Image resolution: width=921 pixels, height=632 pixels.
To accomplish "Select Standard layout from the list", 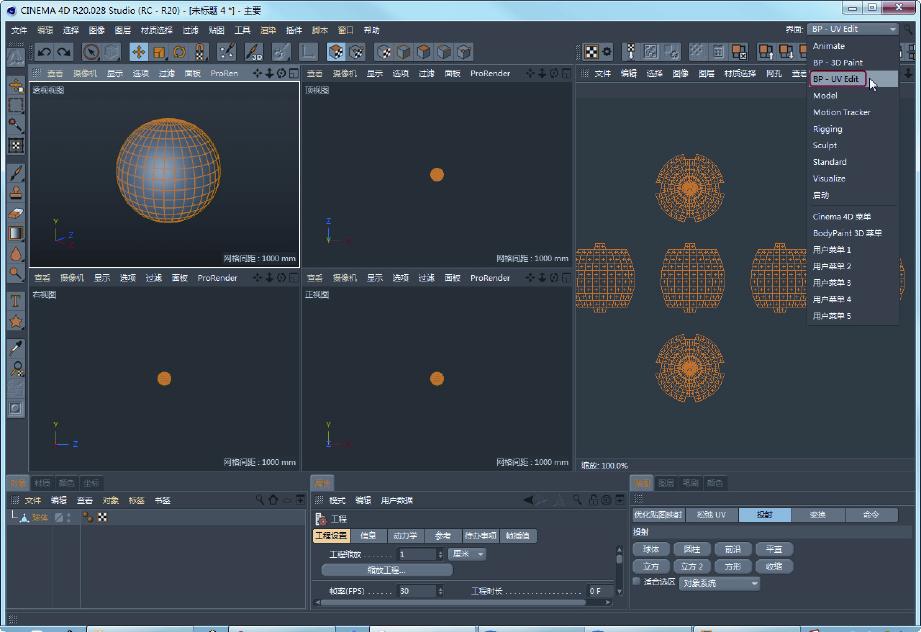I will tap(830, 162).
